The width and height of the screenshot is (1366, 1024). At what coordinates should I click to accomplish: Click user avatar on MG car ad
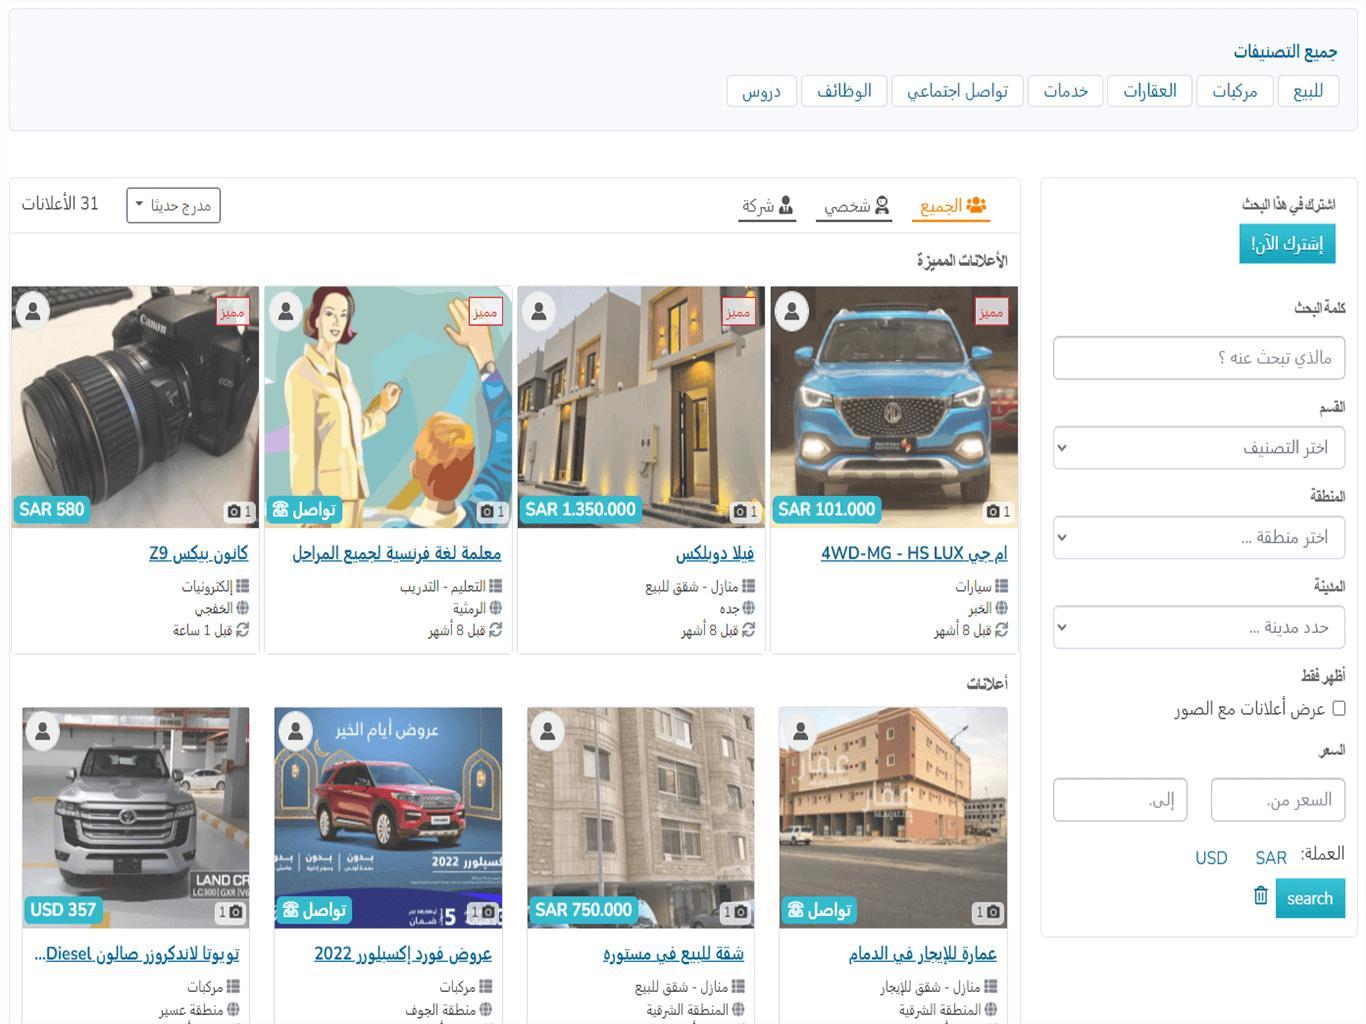tap(792, 311)
